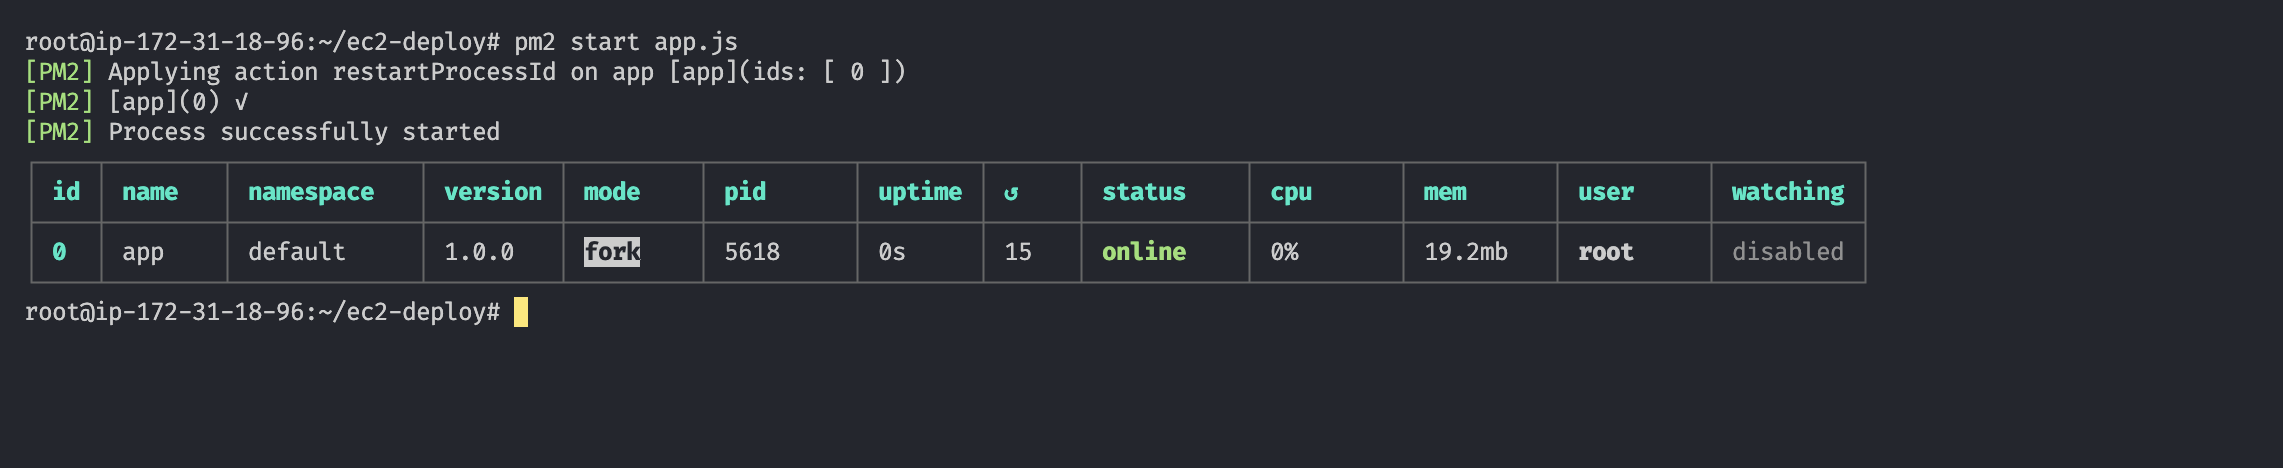The width and height of the screenshot is (2283, 468).
Task: Click the memory value 19.2mb
Action: [1465, 252]
